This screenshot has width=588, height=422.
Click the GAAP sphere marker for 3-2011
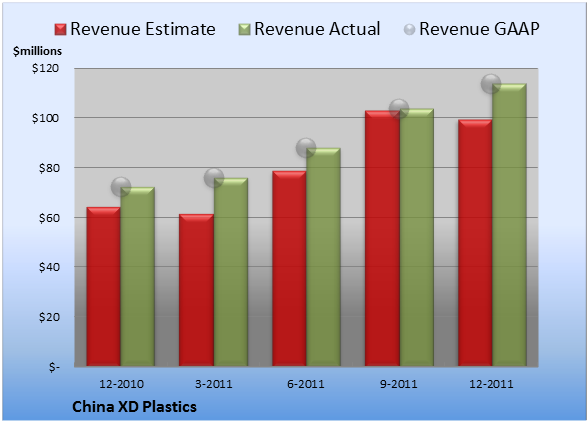[214, 178]
